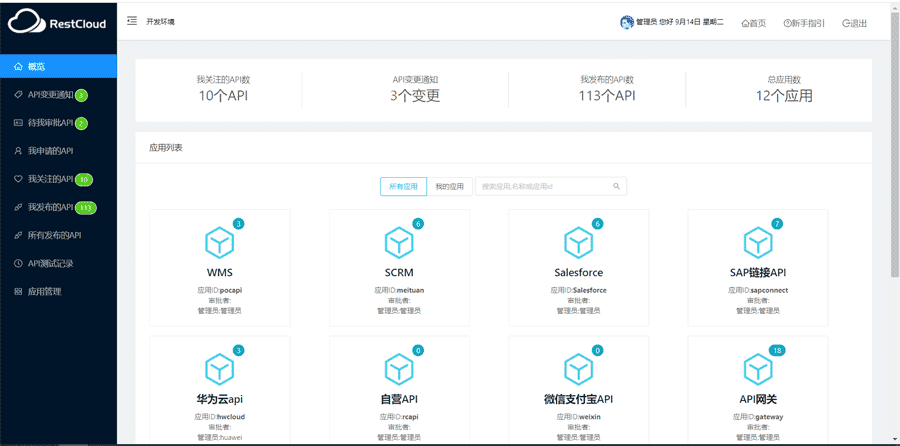Select the 所有应用 filter button
Image resolution: width=900 pixels, height=446 pixels.
pos(404,187)
